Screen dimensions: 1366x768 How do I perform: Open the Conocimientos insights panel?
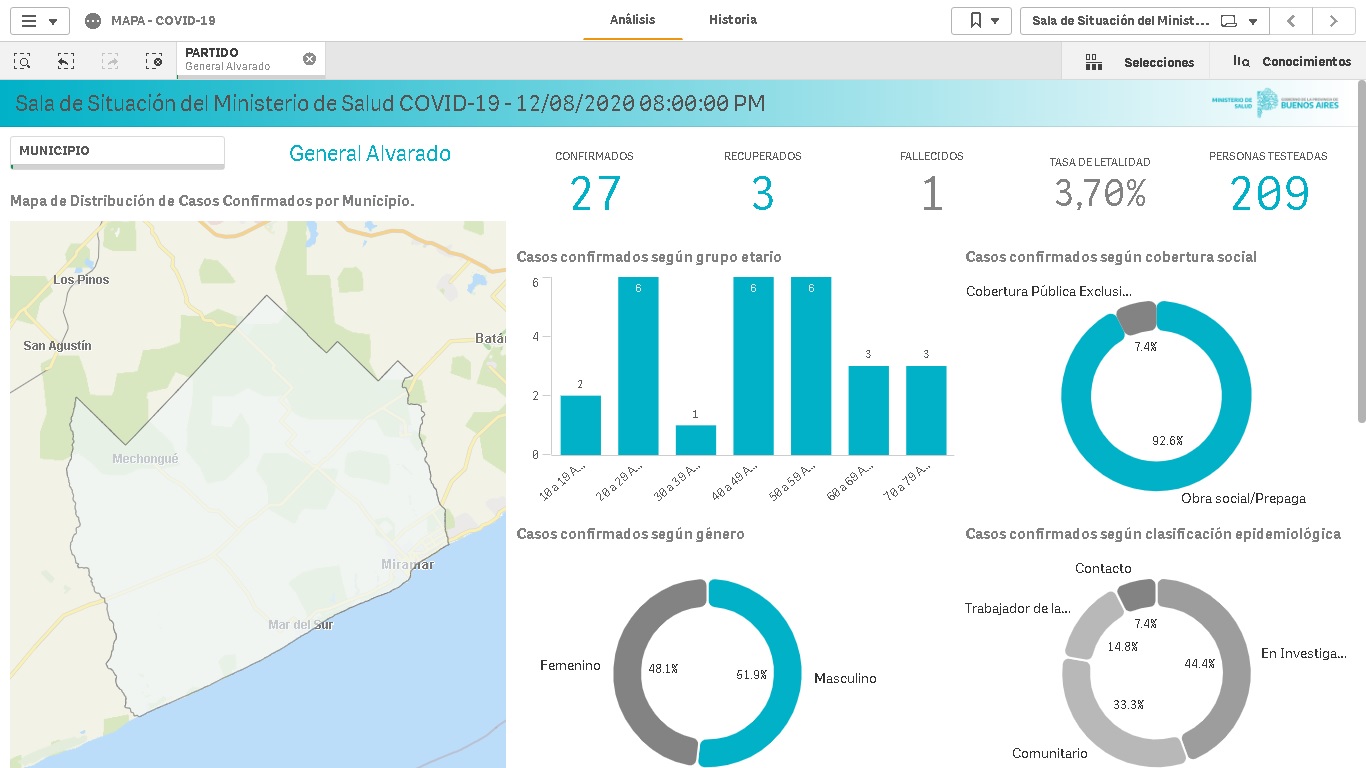coord(1291,62)
